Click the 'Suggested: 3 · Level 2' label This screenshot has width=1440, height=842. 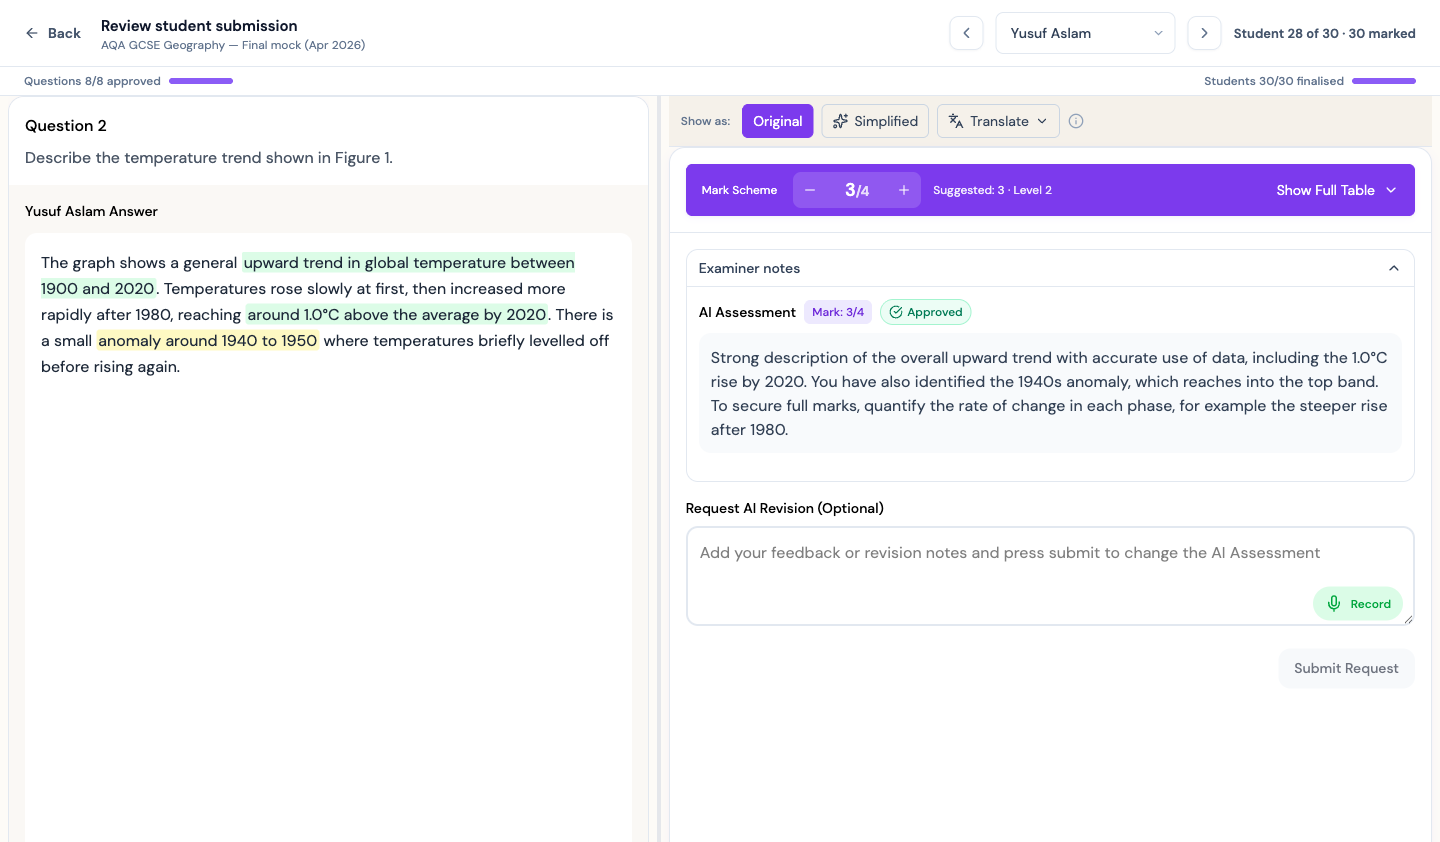(x=992, y=190)
